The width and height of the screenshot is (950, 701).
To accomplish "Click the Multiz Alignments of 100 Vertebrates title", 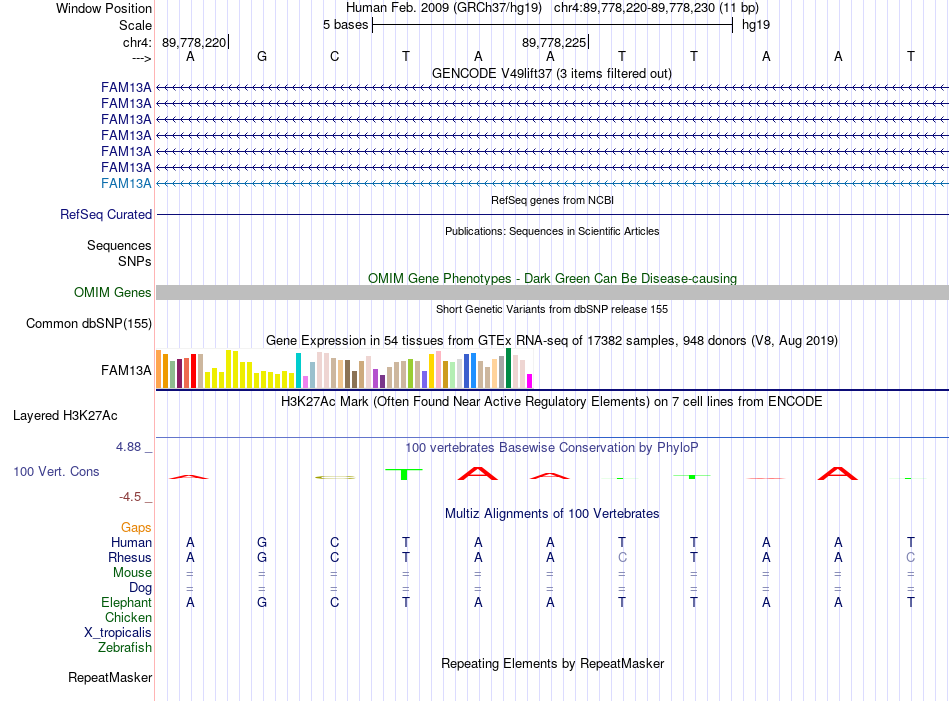I will [552, 514].
